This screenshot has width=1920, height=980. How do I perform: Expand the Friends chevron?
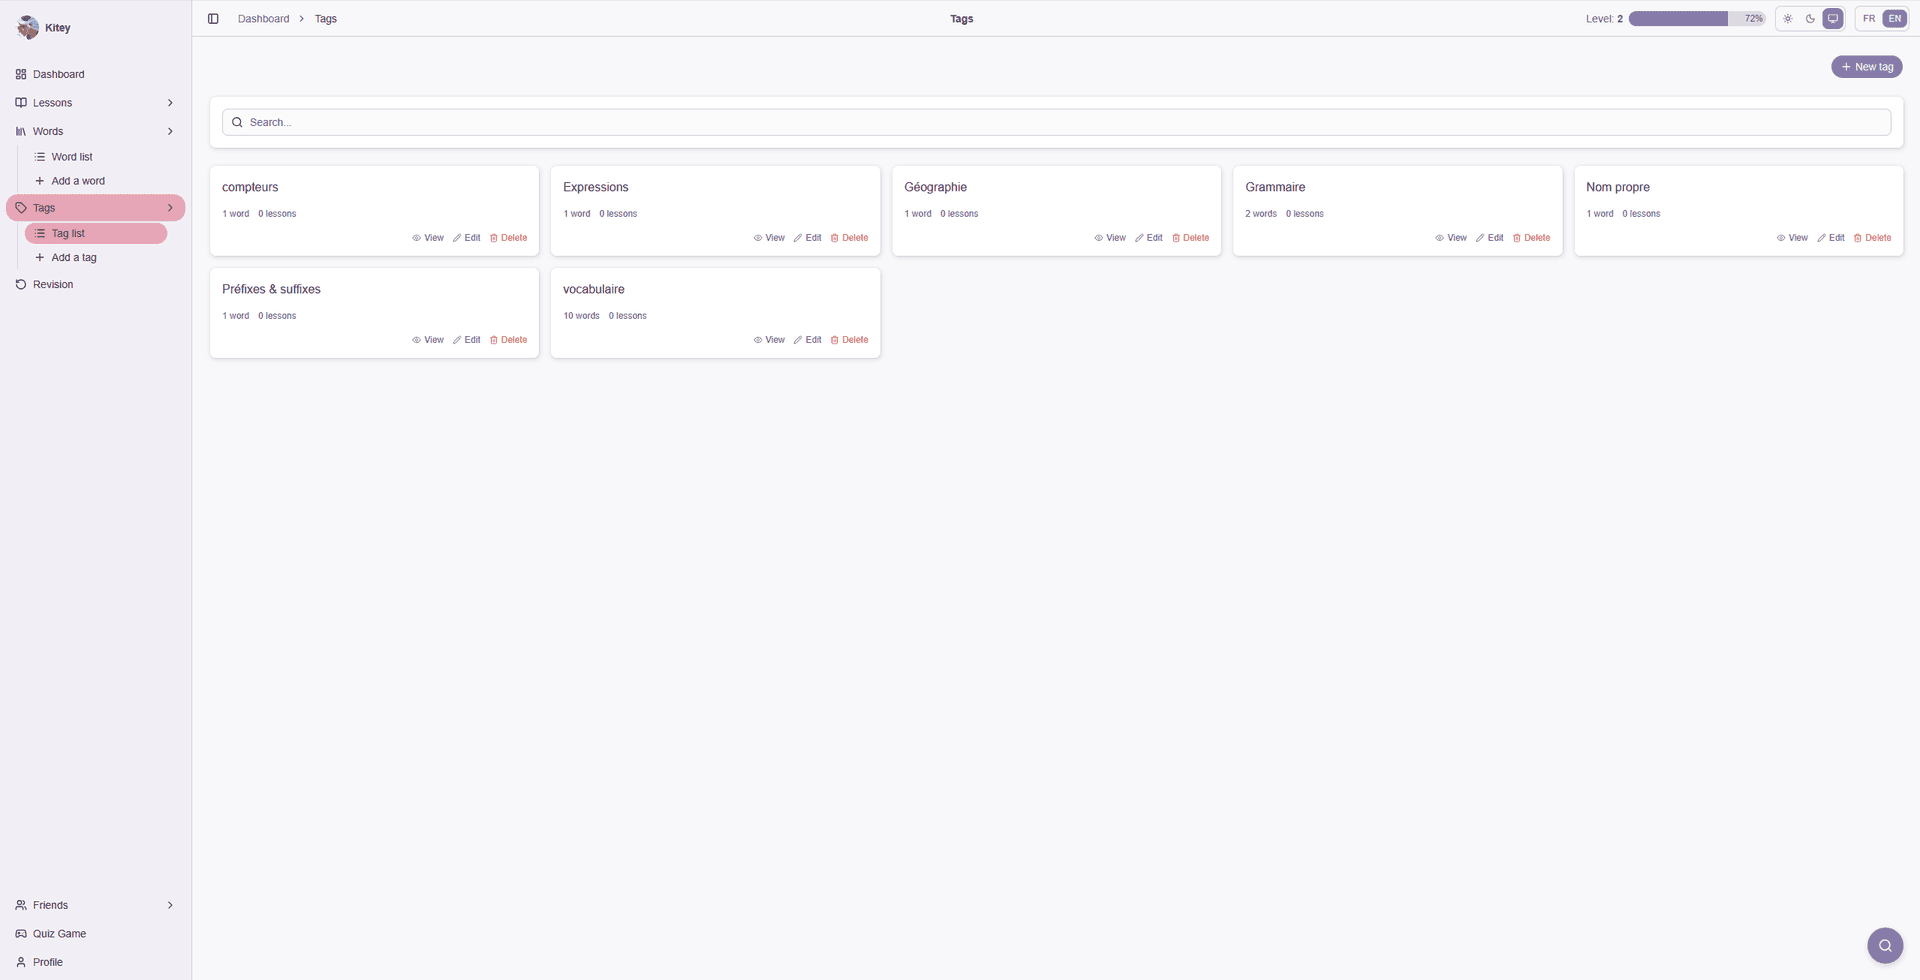click(170, 905)
